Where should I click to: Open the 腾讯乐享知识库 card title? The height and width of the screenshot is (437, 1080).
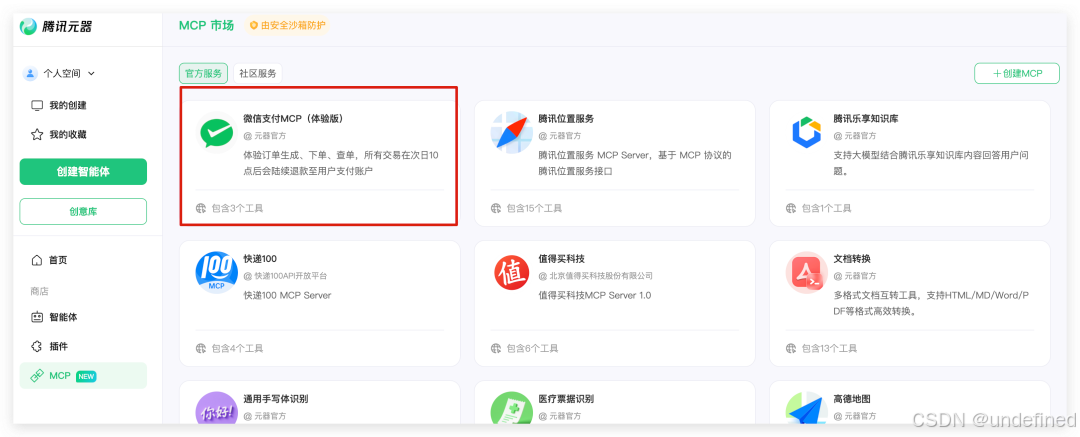[866, 119]
